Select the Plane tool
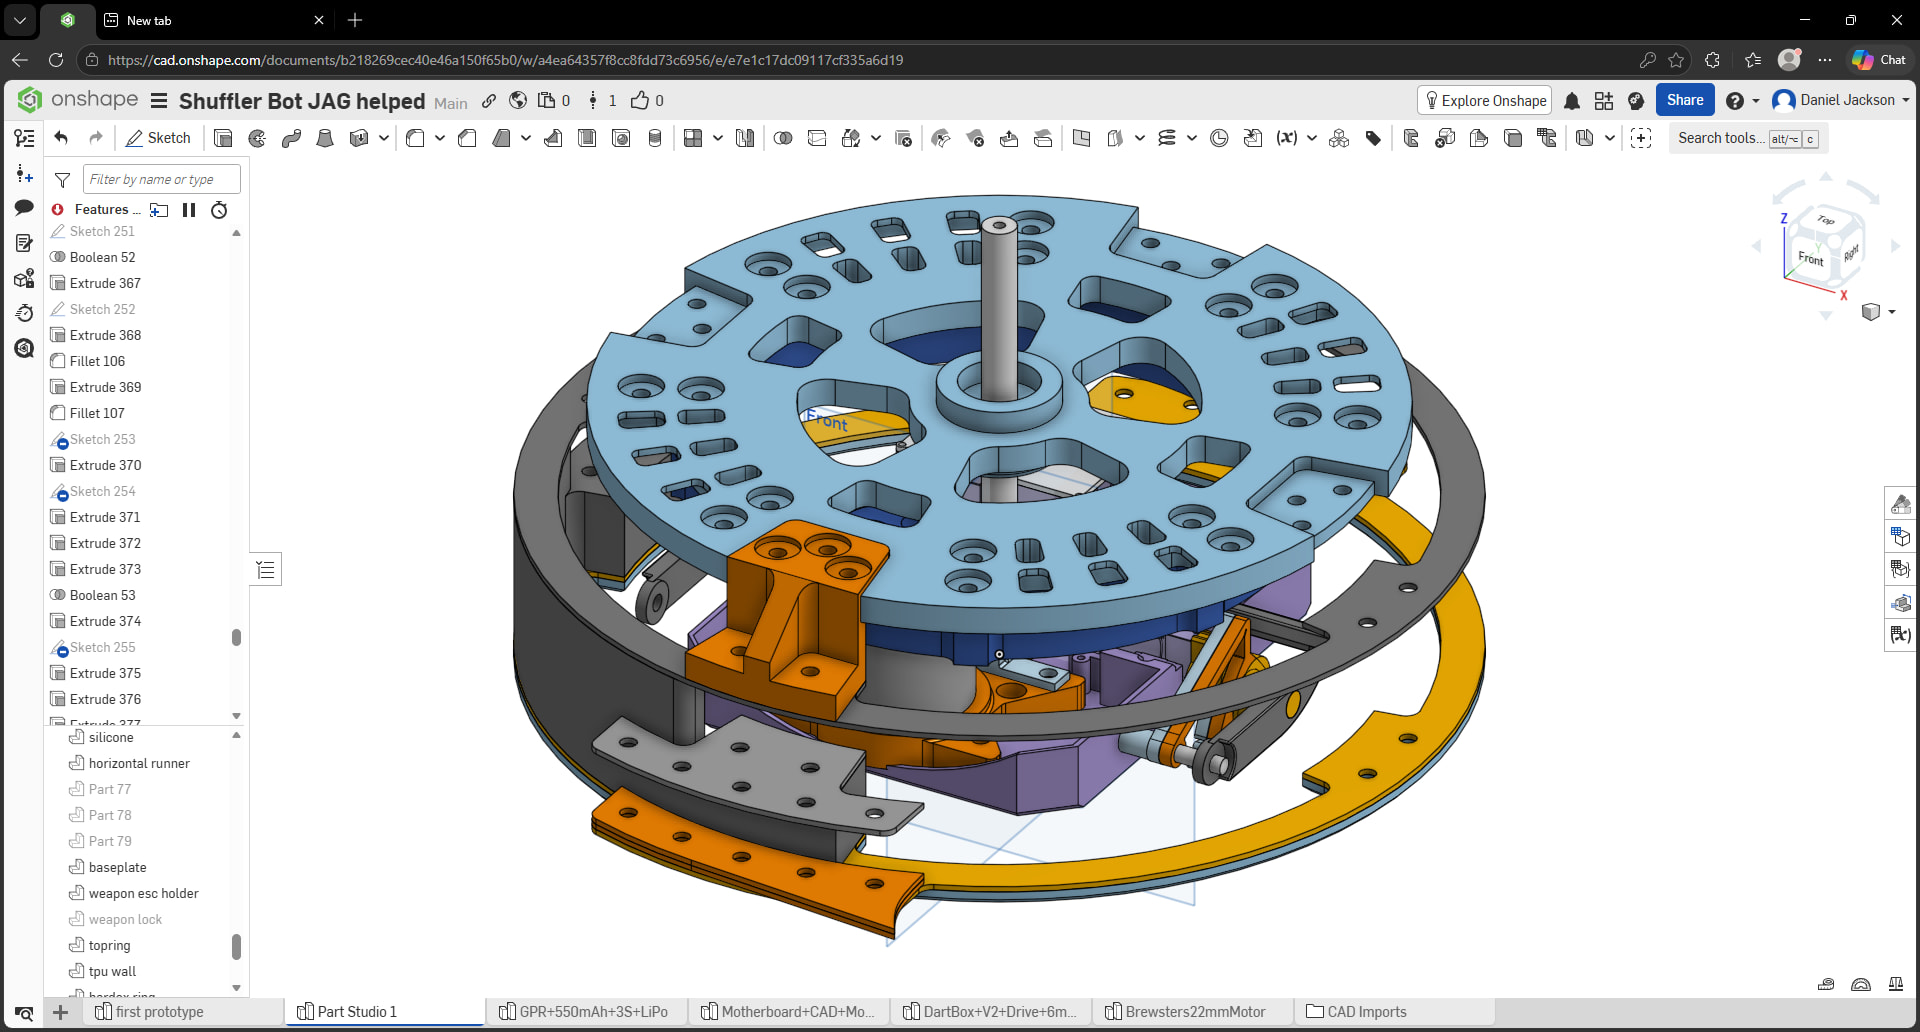Viewport: 1920px width, 1032px height. tap(1081, 138)
